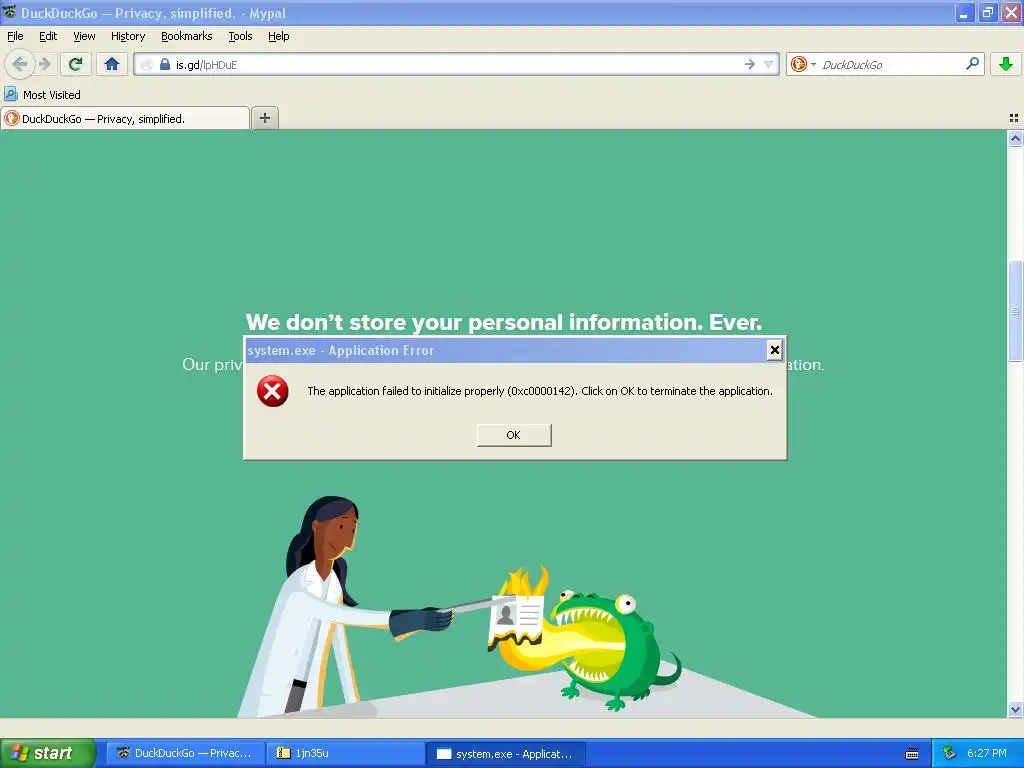Open the Tools menu
This screenshot has height=768, width=1024.
click(x=240, y=37)
